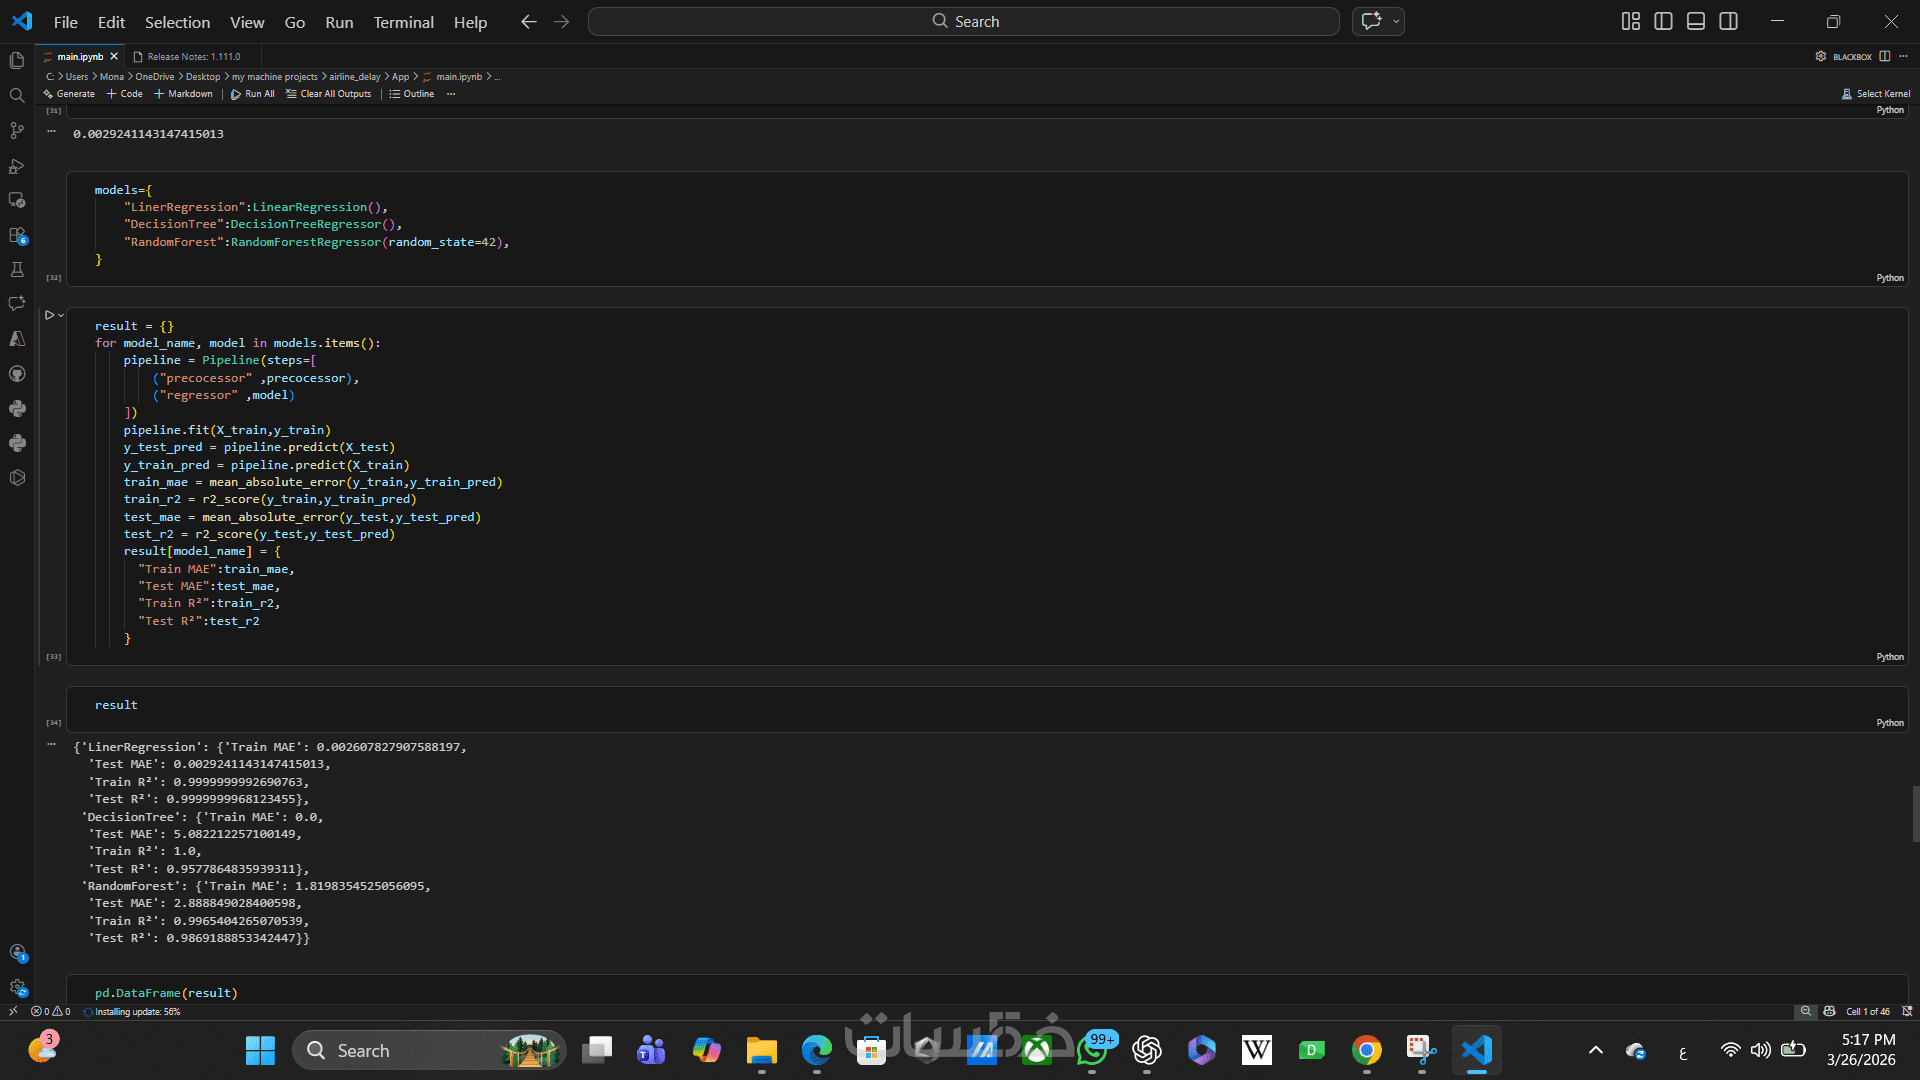This screenshot has width=1920, height=1080.
Task: Open Source Control view in activity bar
Action: [x=17, y=131]
